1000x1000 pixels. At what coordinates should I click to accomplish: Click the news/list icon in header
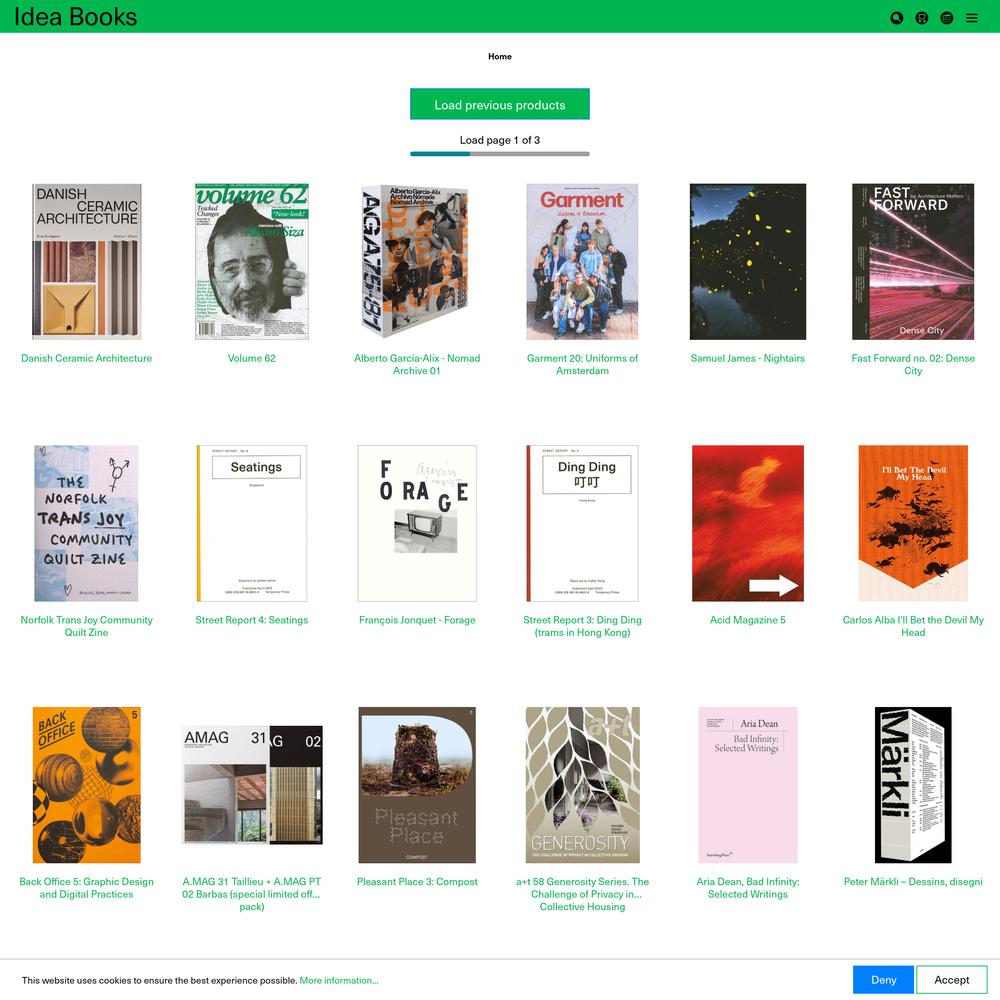946,18
